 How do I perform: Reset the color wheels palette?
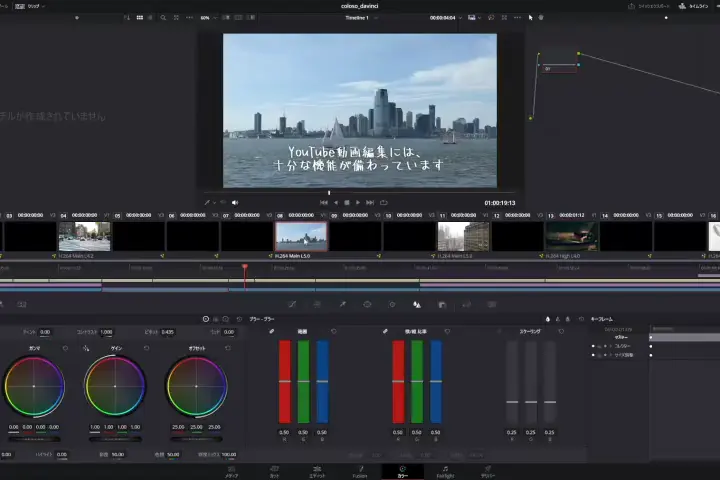pos(239,319)
